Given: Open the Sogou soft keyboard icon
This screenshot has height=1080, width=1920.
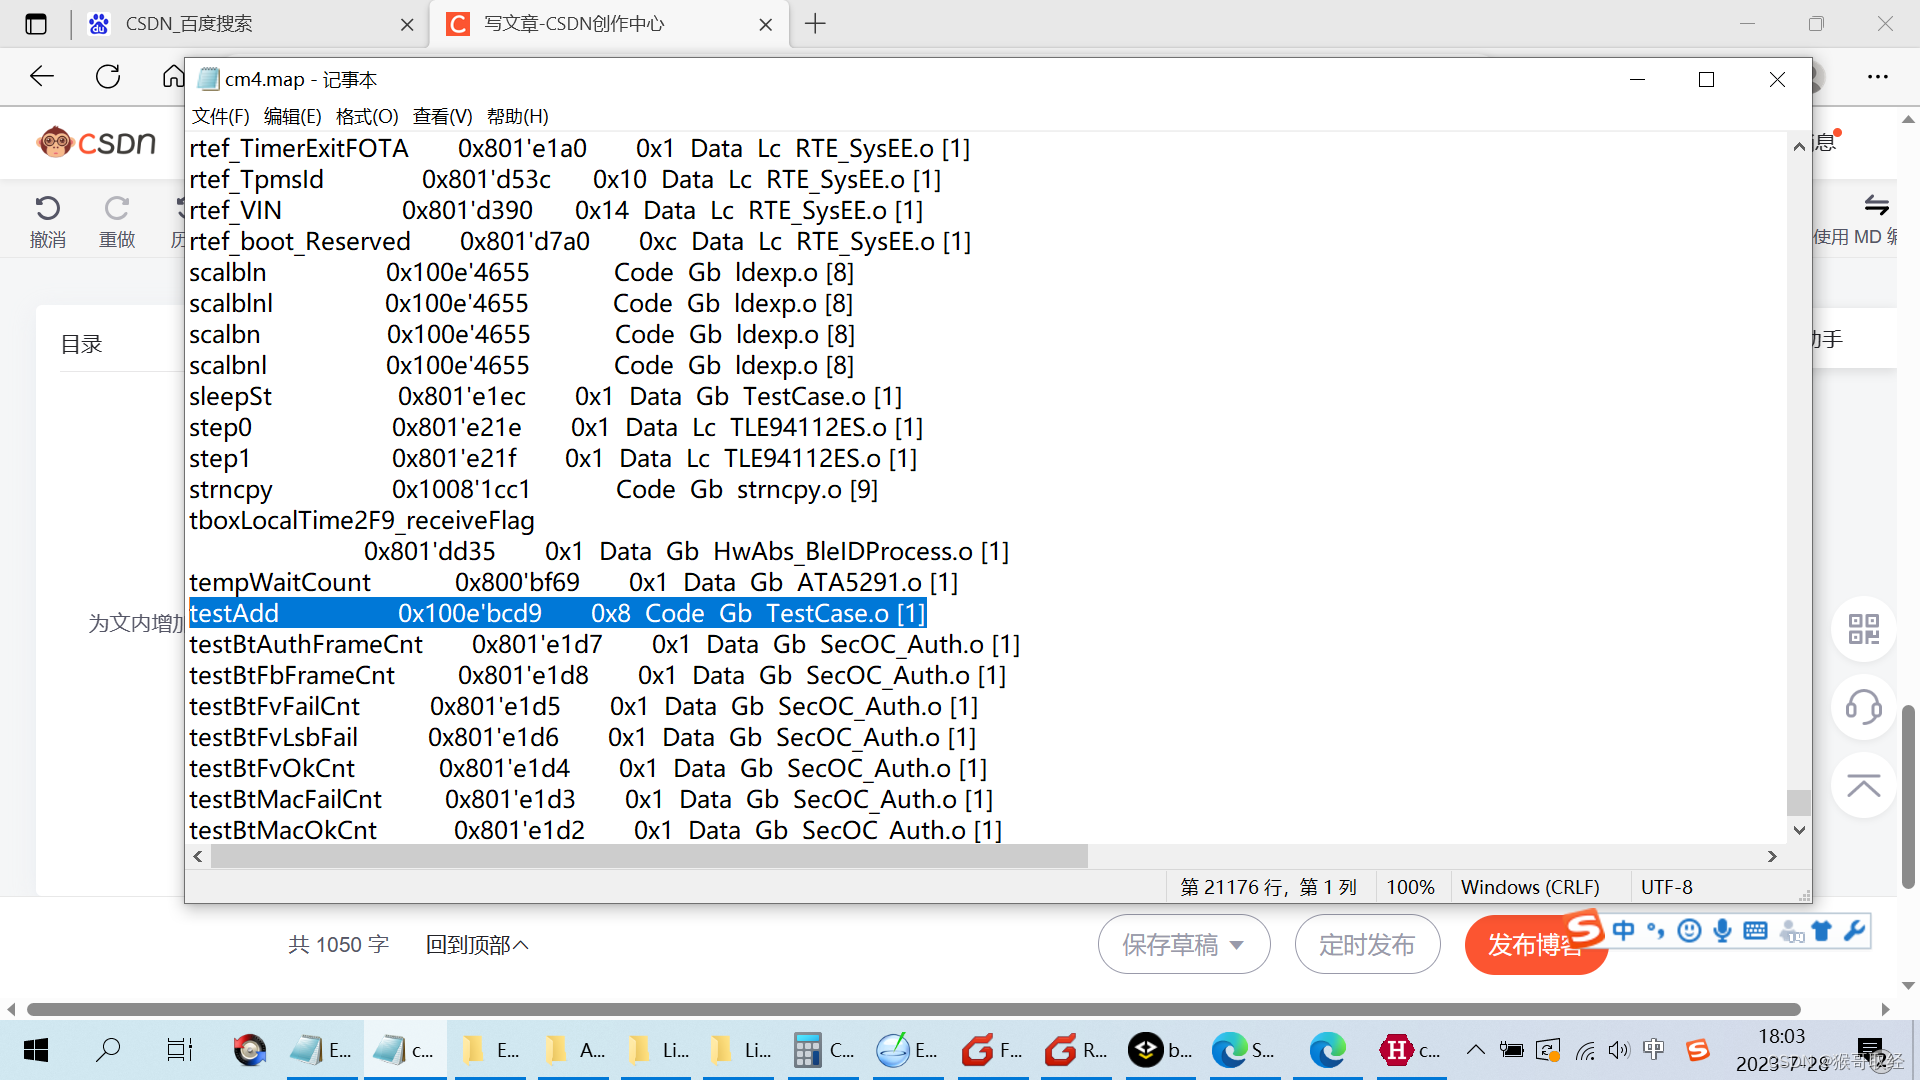Looking at the screenshot, I should click(1755, 931).
